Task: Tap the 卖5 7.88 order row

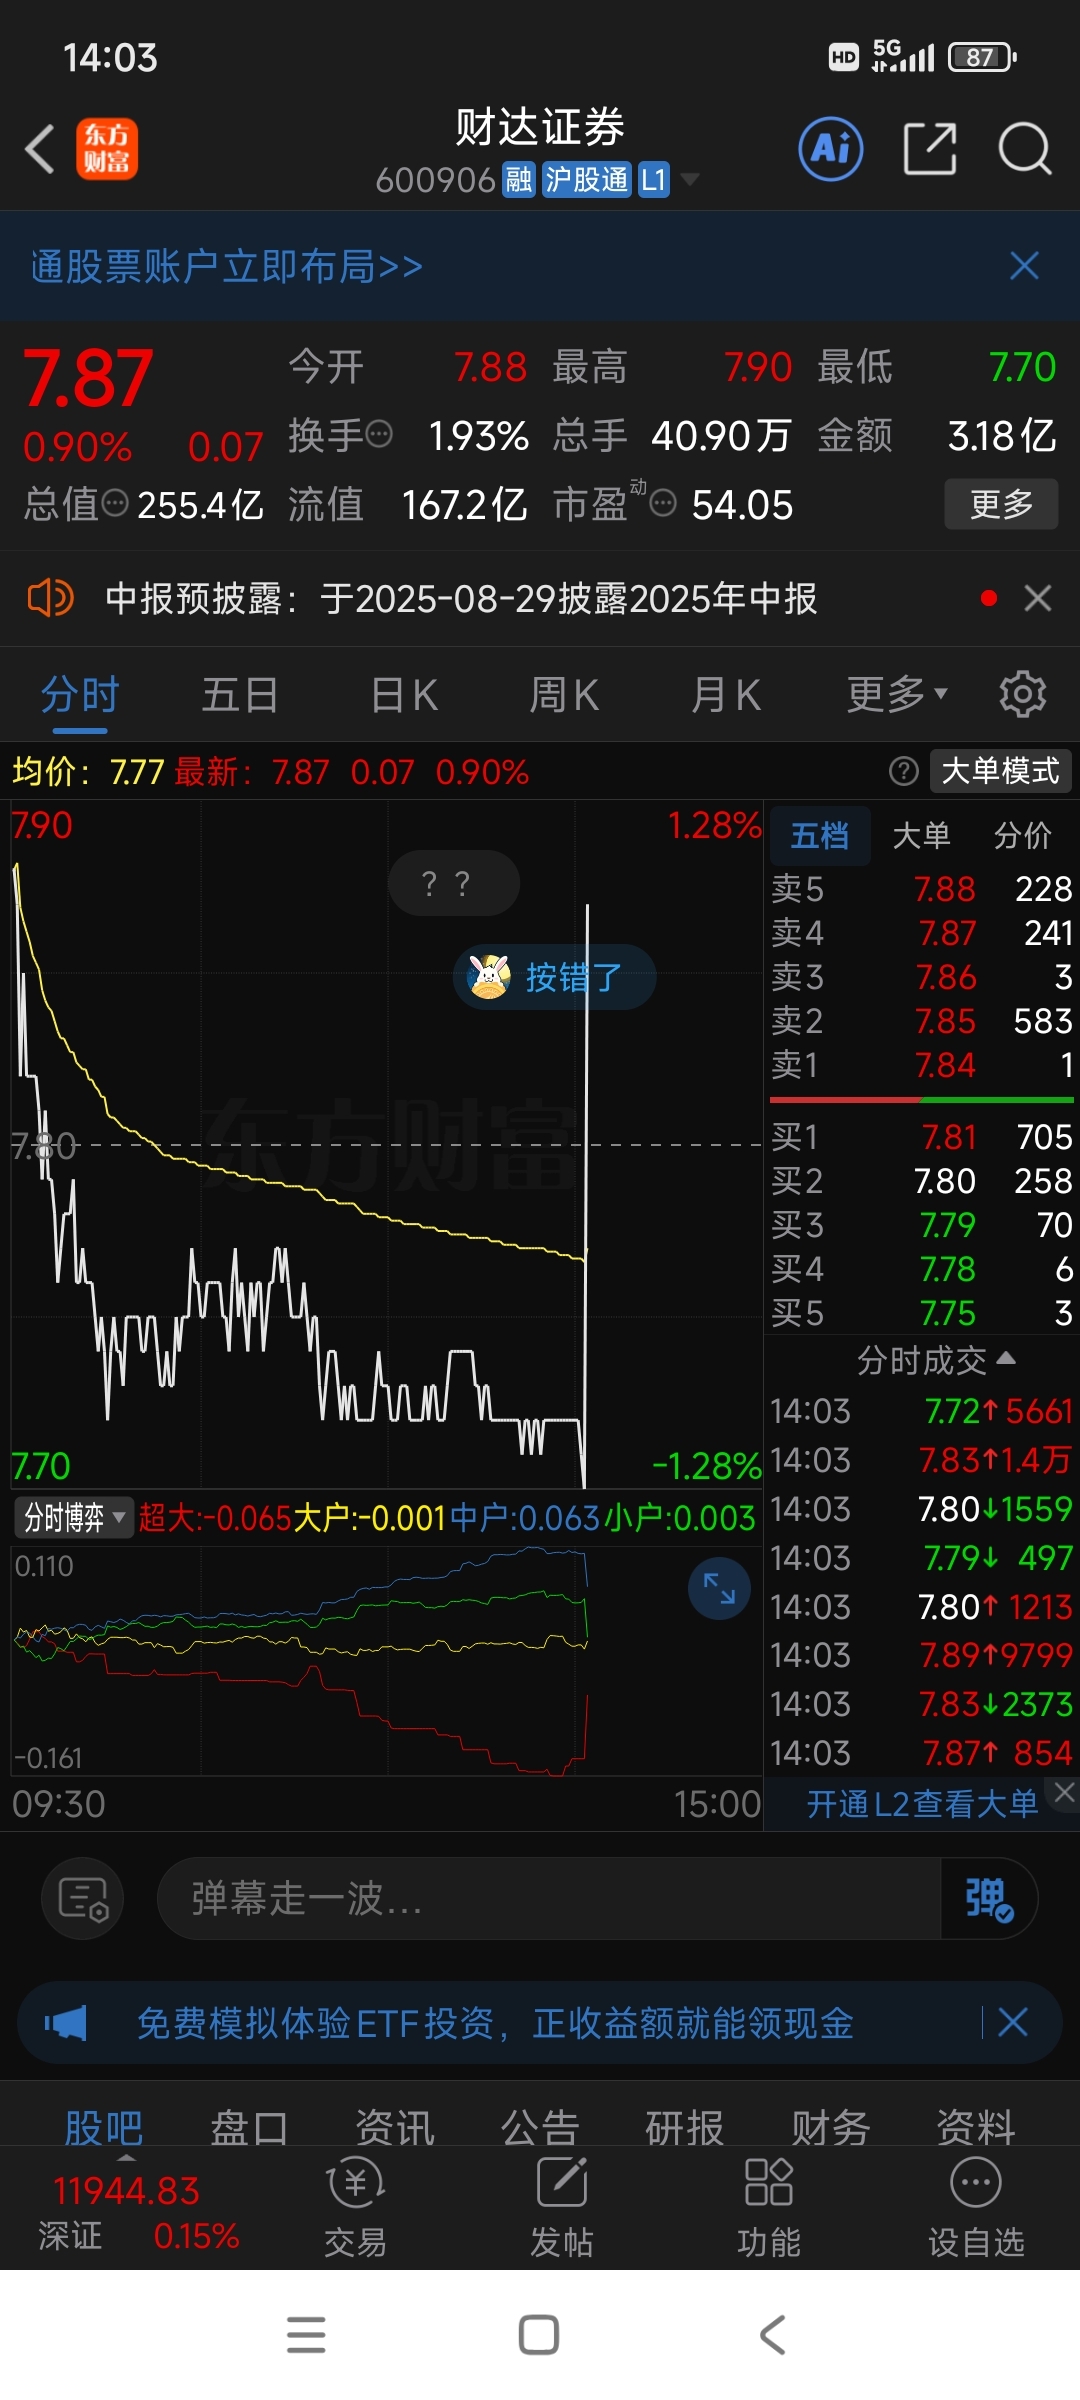Action: click(x=921, y=889)
